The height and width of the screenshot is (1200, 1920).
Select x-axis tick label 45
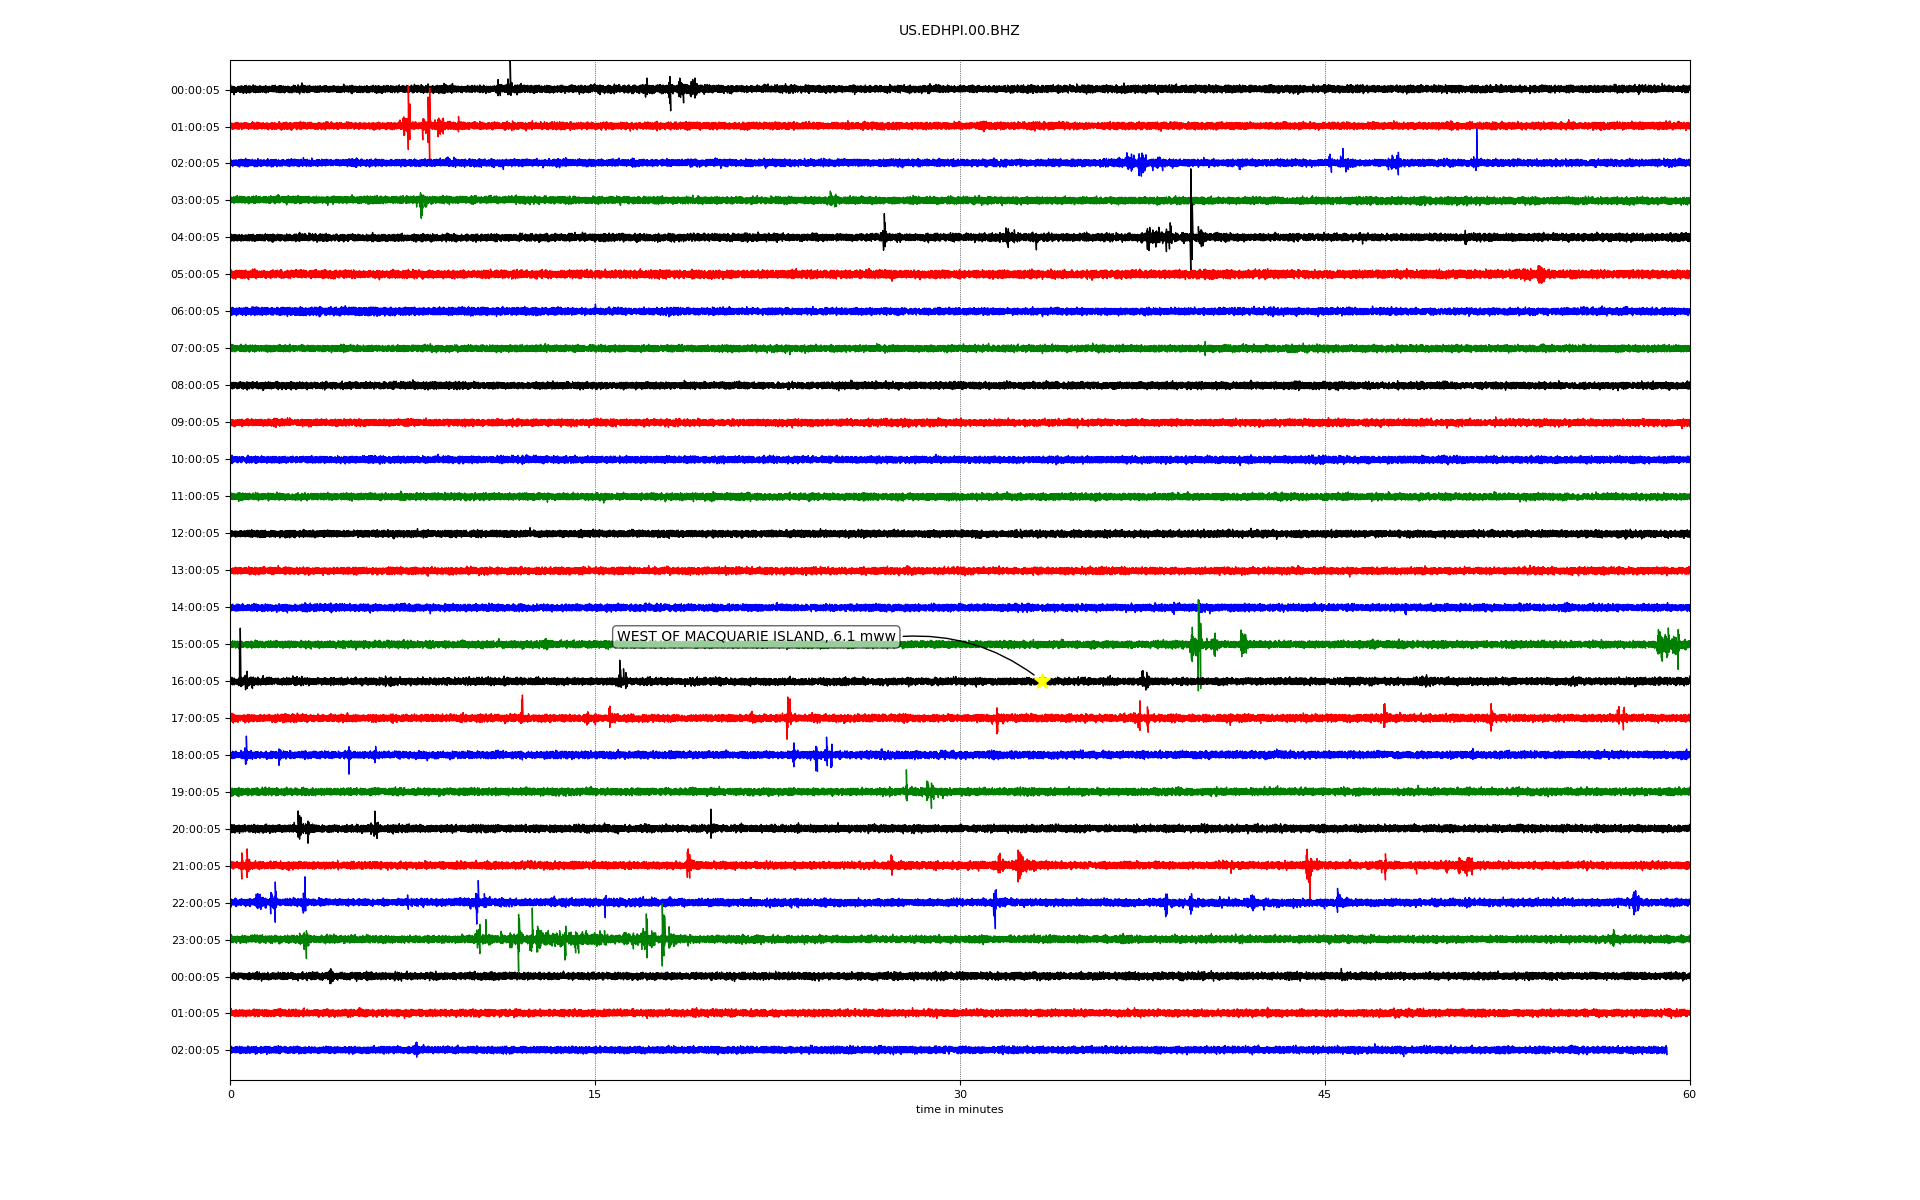pyautogui.click(x=1325, y=1094)
